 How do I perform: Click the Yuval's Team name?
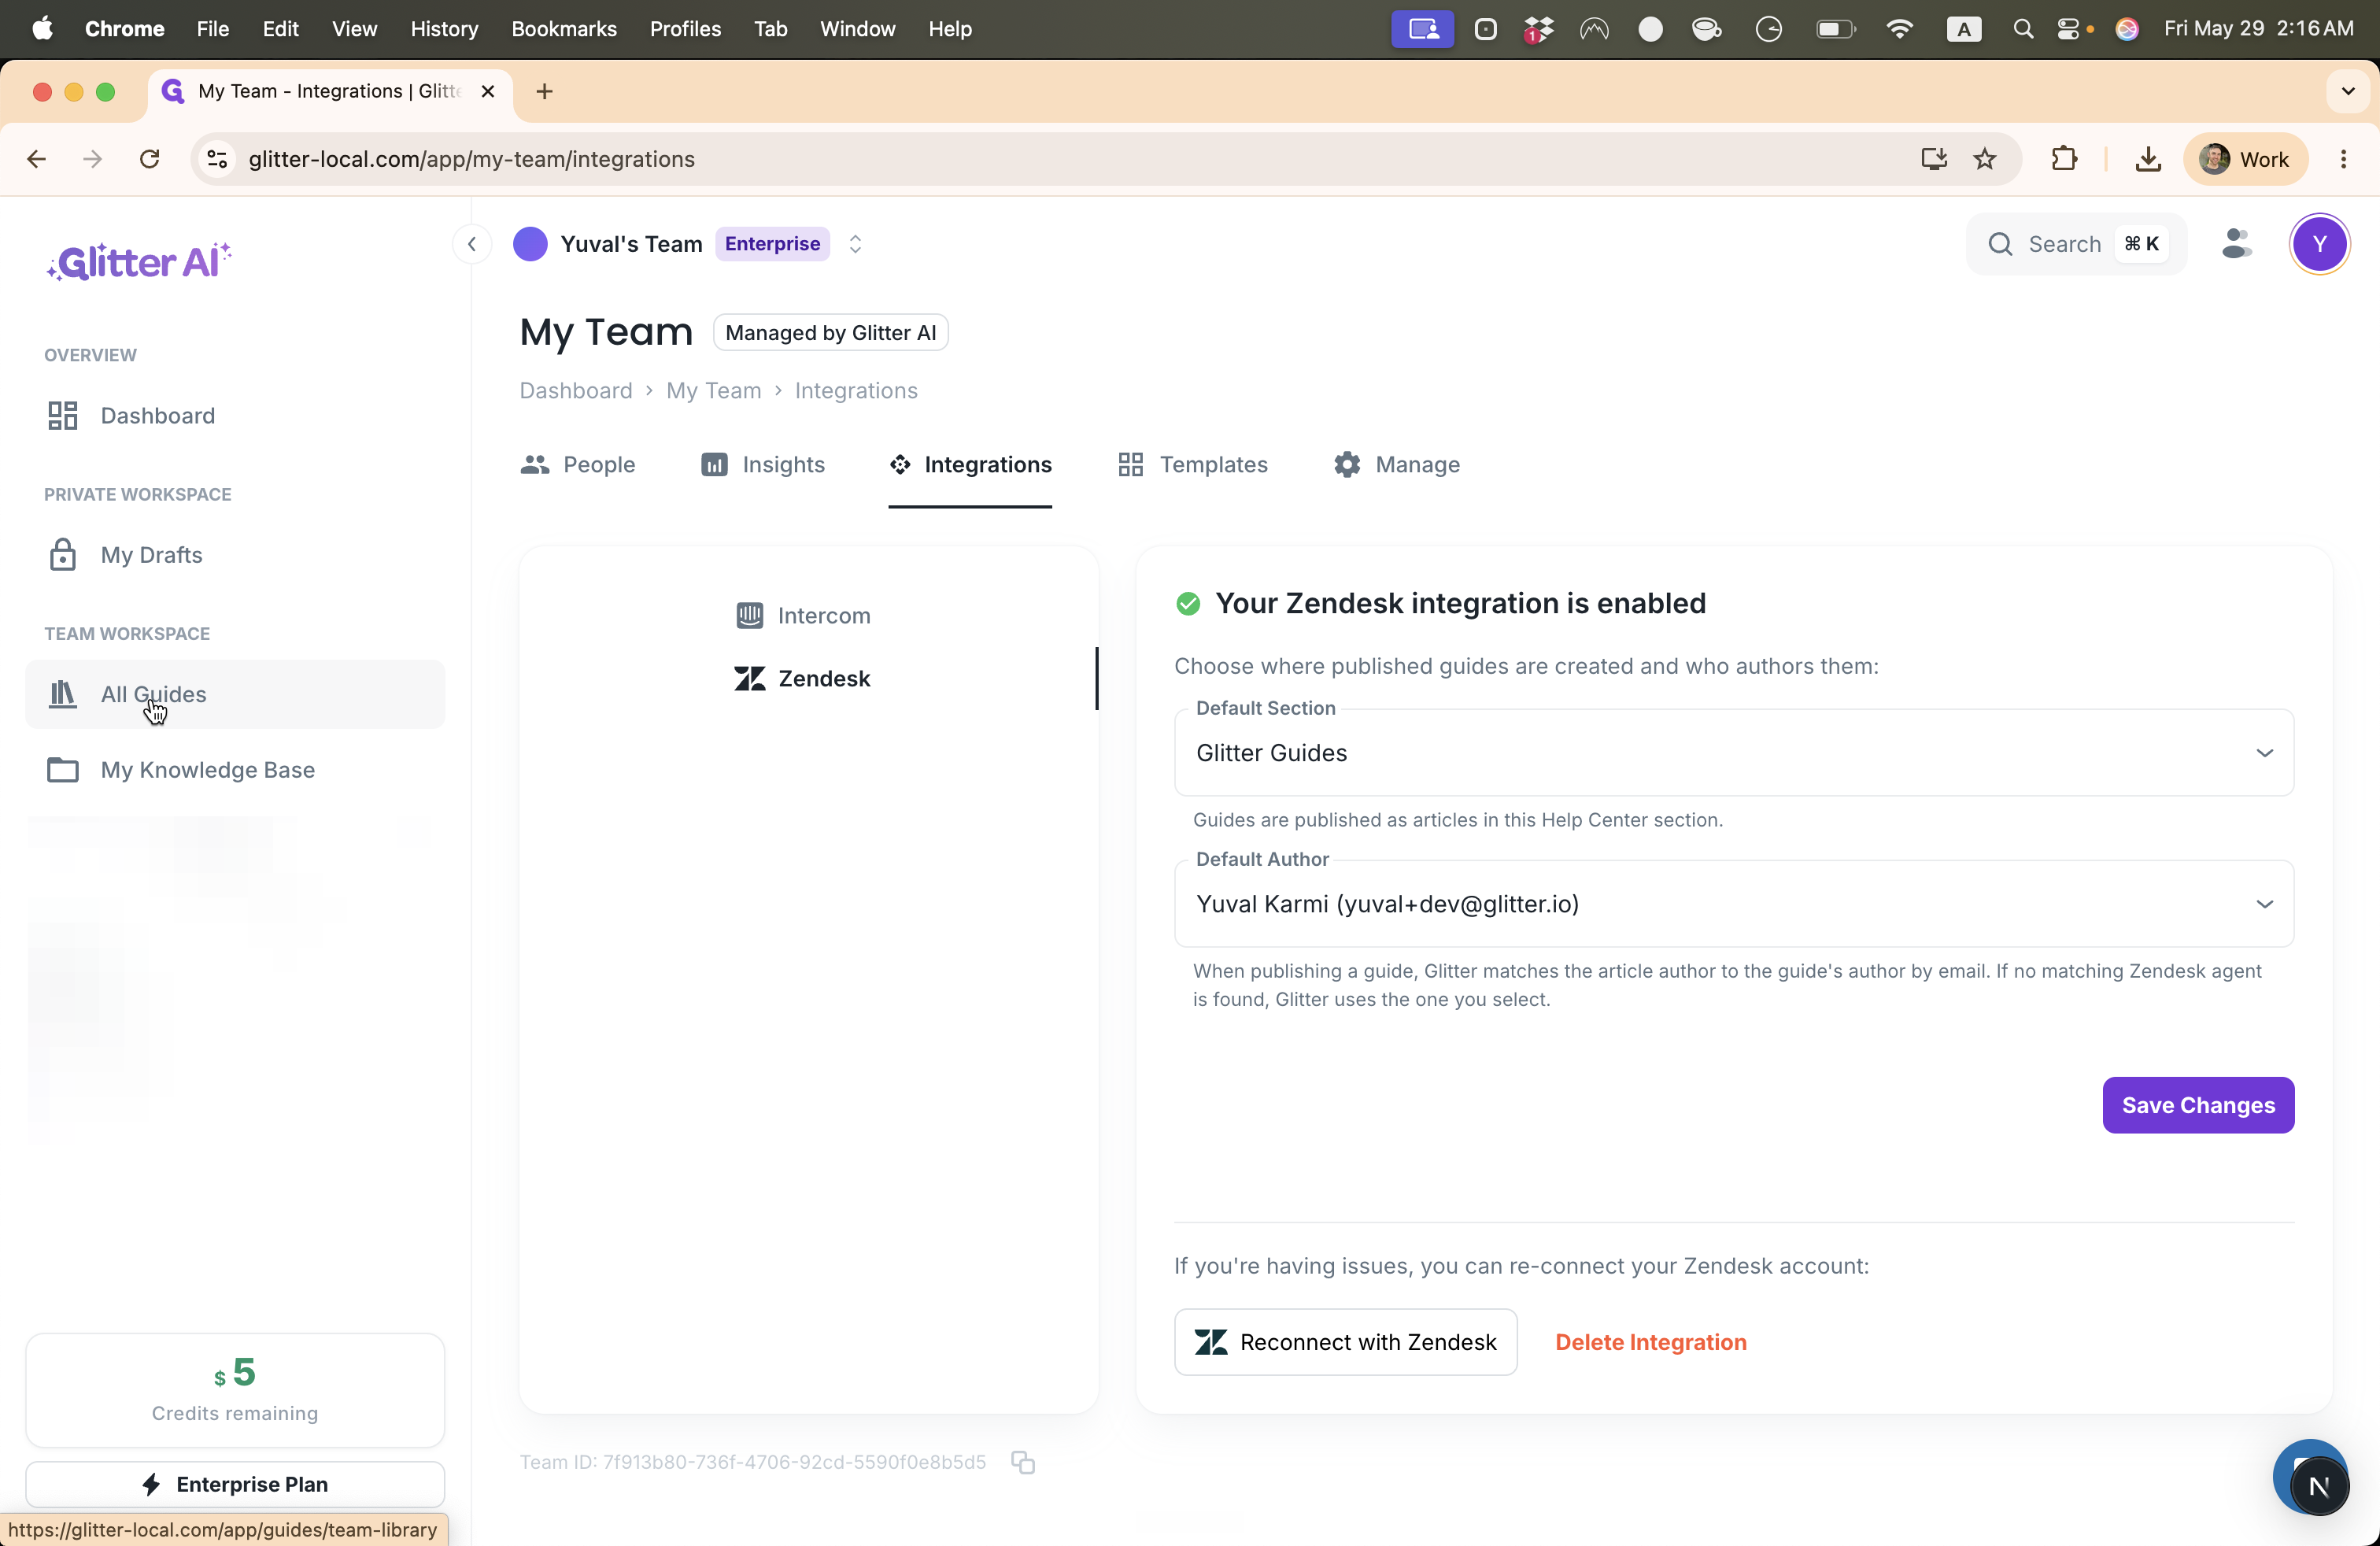pos(631,244)
